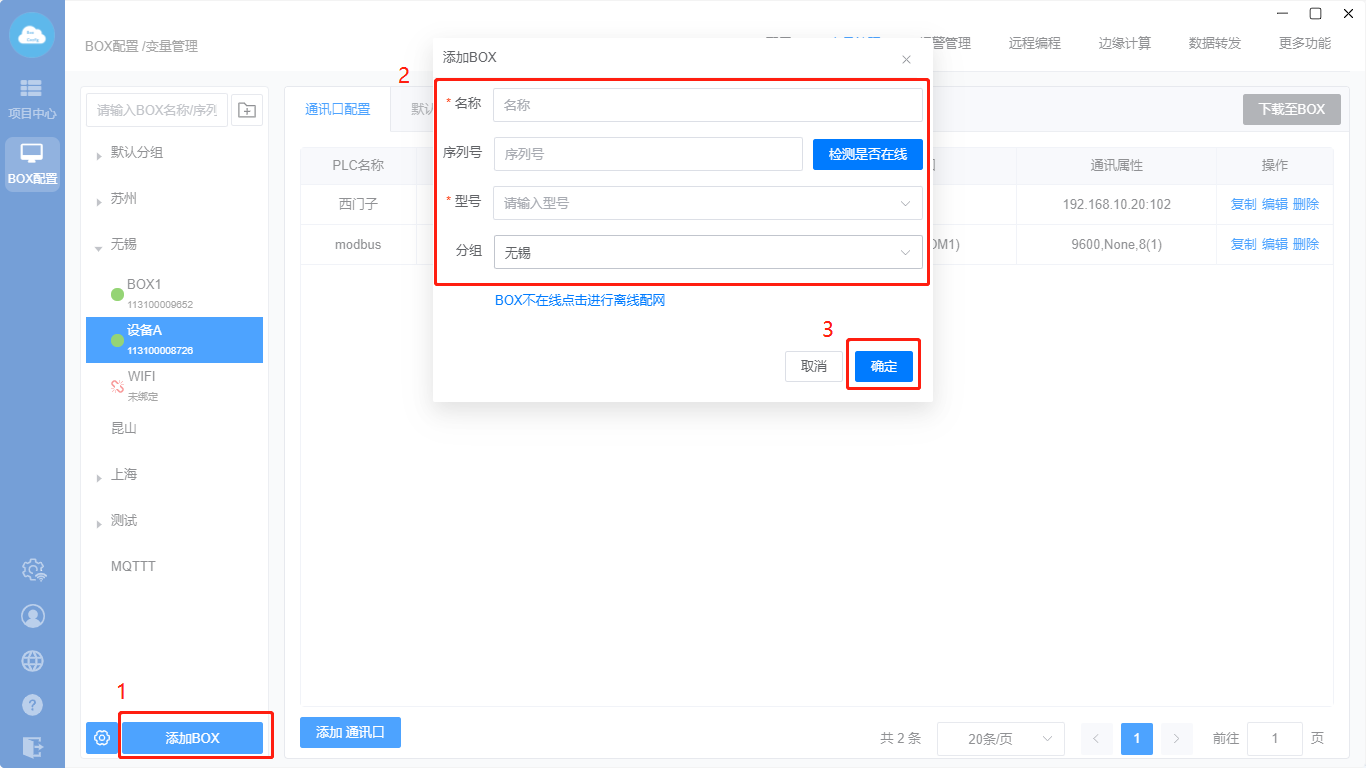This screenshot has width=1366, height=768.
Task: Click the globe language icon
Action: [x=33, y=661]
